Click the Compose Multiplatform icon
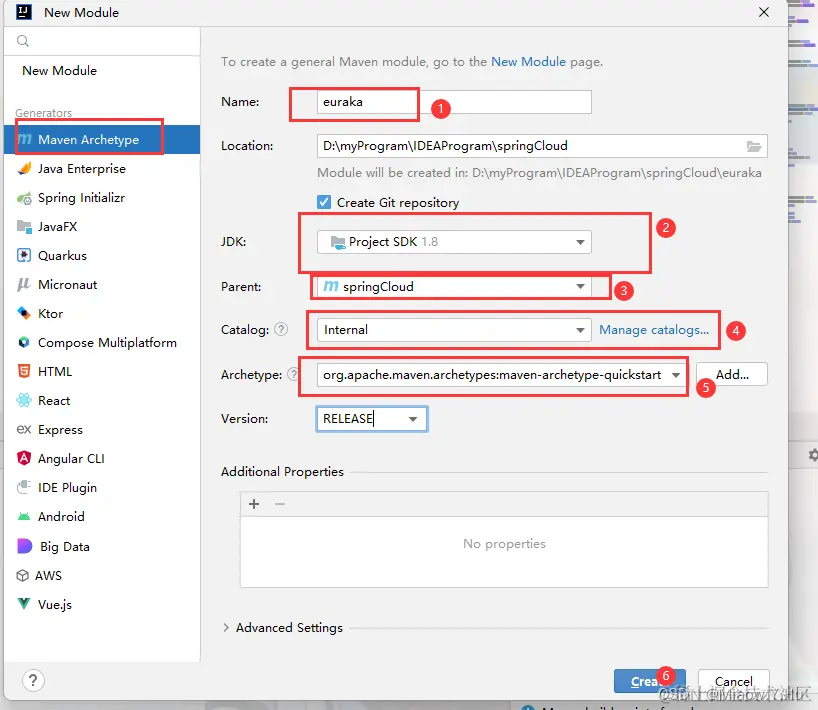Image resolution: width=818 pixels, height=710 pixels. point(24,342)
